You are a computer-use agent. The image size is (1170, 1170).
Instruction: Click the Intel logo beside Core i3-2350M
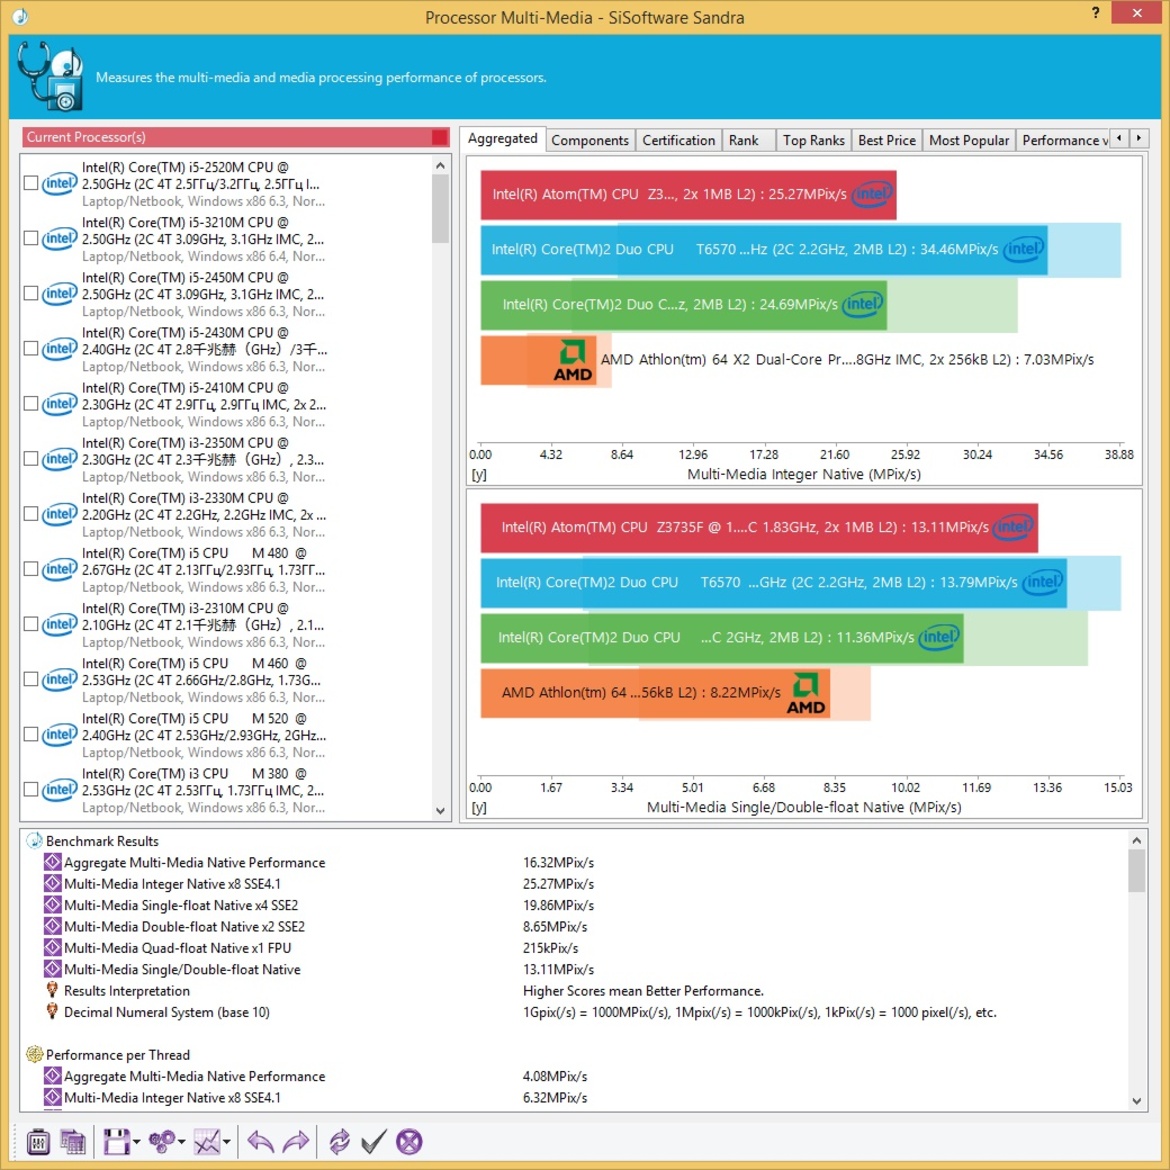click(x=59, y=459)
